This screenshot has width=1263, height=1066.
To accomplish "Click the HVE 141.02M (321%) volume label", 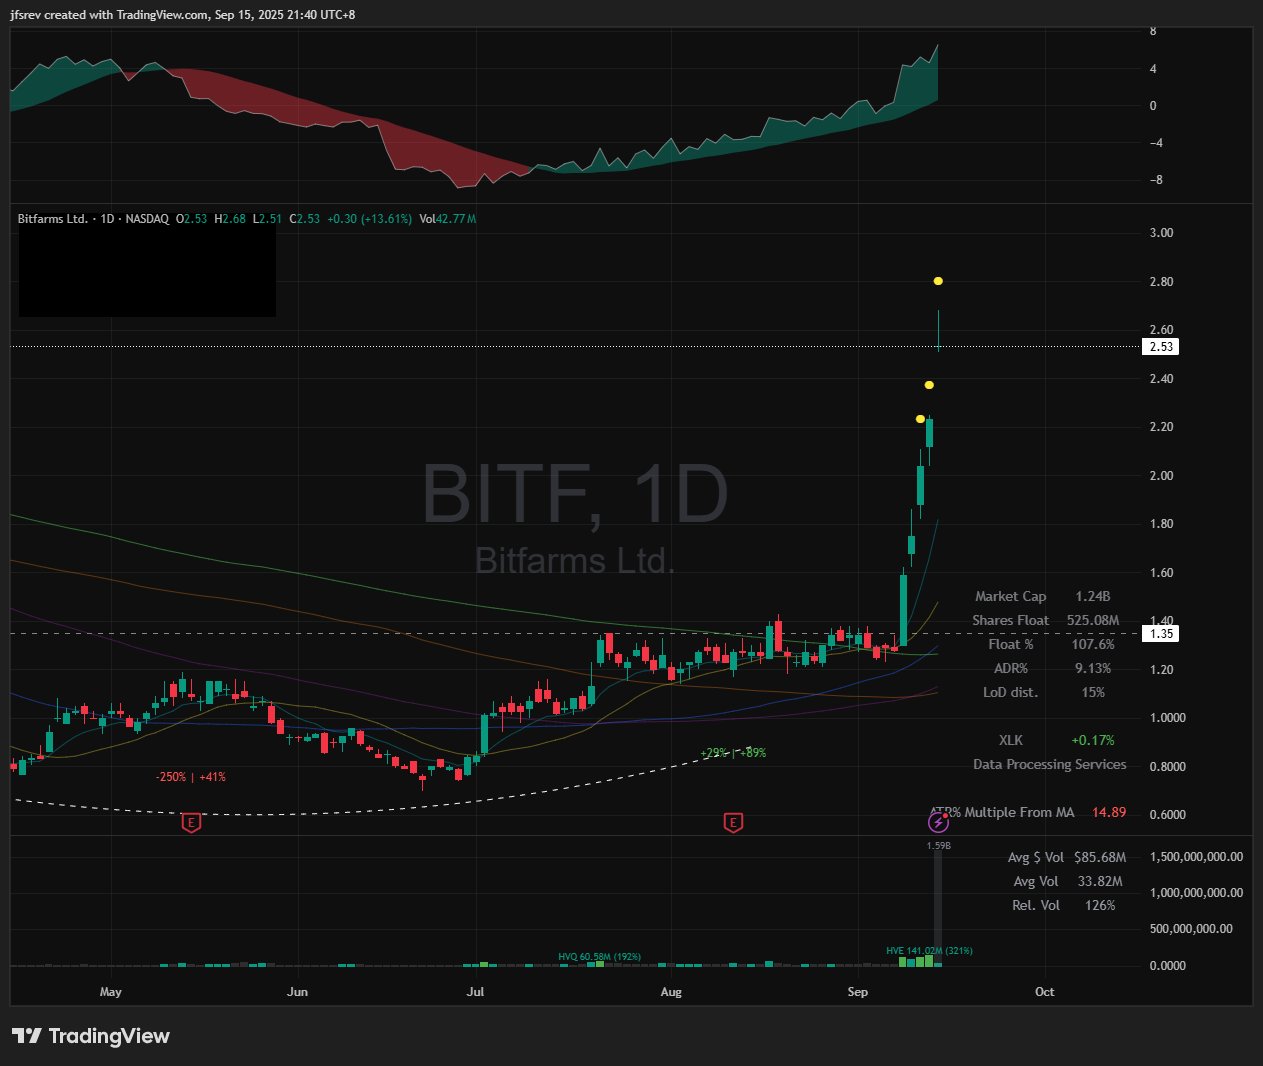I will [x=929, y=950].
